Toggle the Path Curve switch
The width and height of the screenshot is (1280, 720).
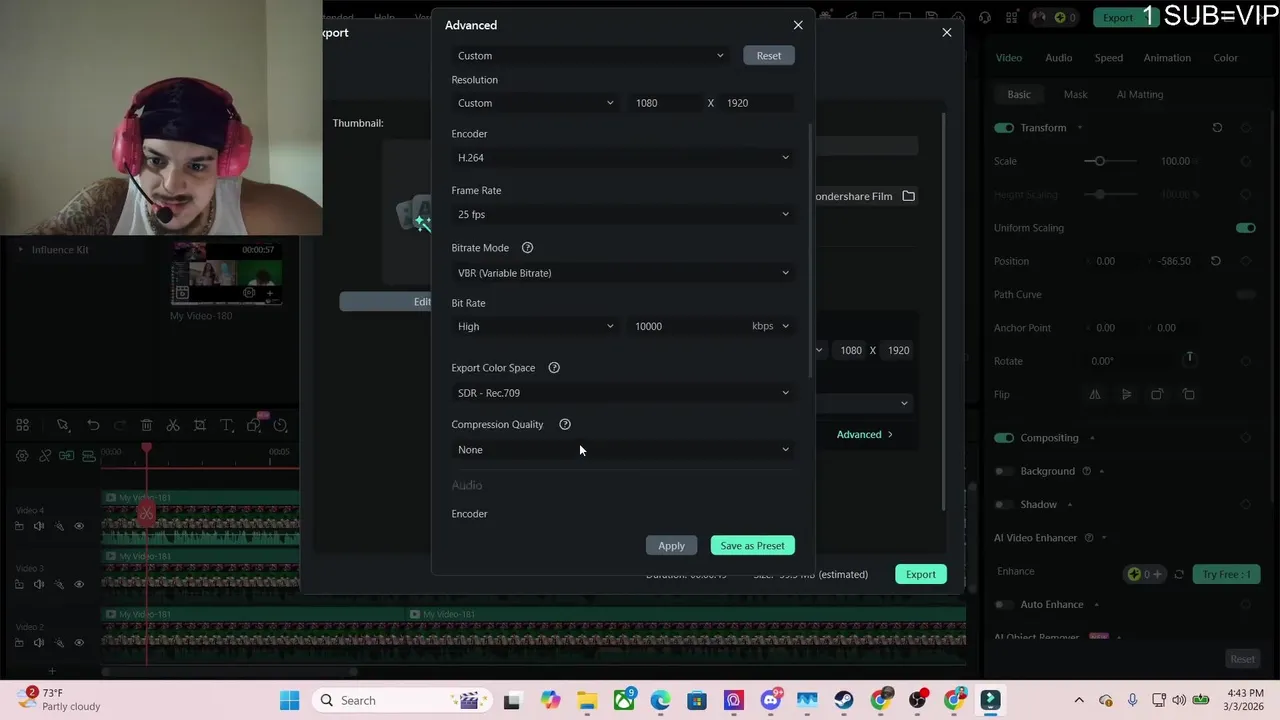click(x=1245, y=295)
